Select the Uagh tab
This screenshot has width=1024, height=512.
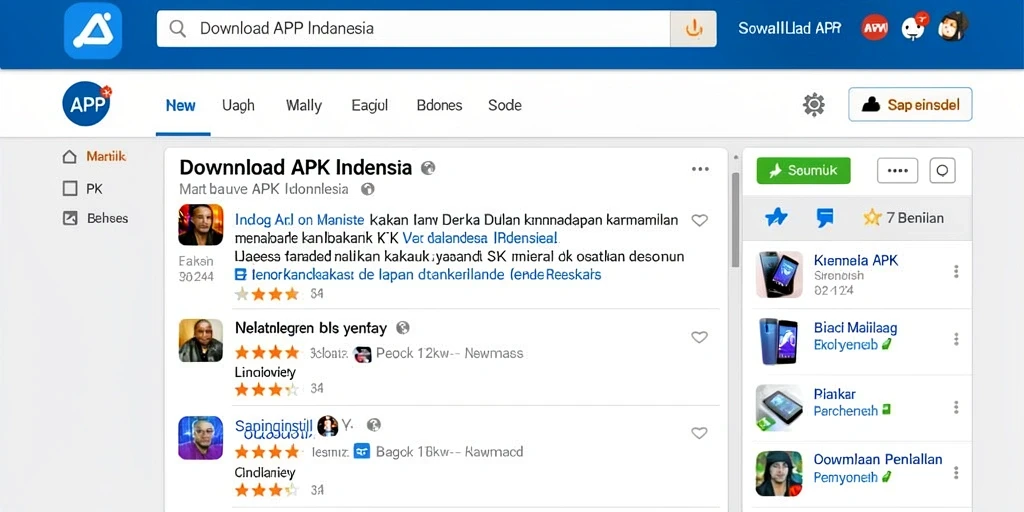click(x=238, y=105)
